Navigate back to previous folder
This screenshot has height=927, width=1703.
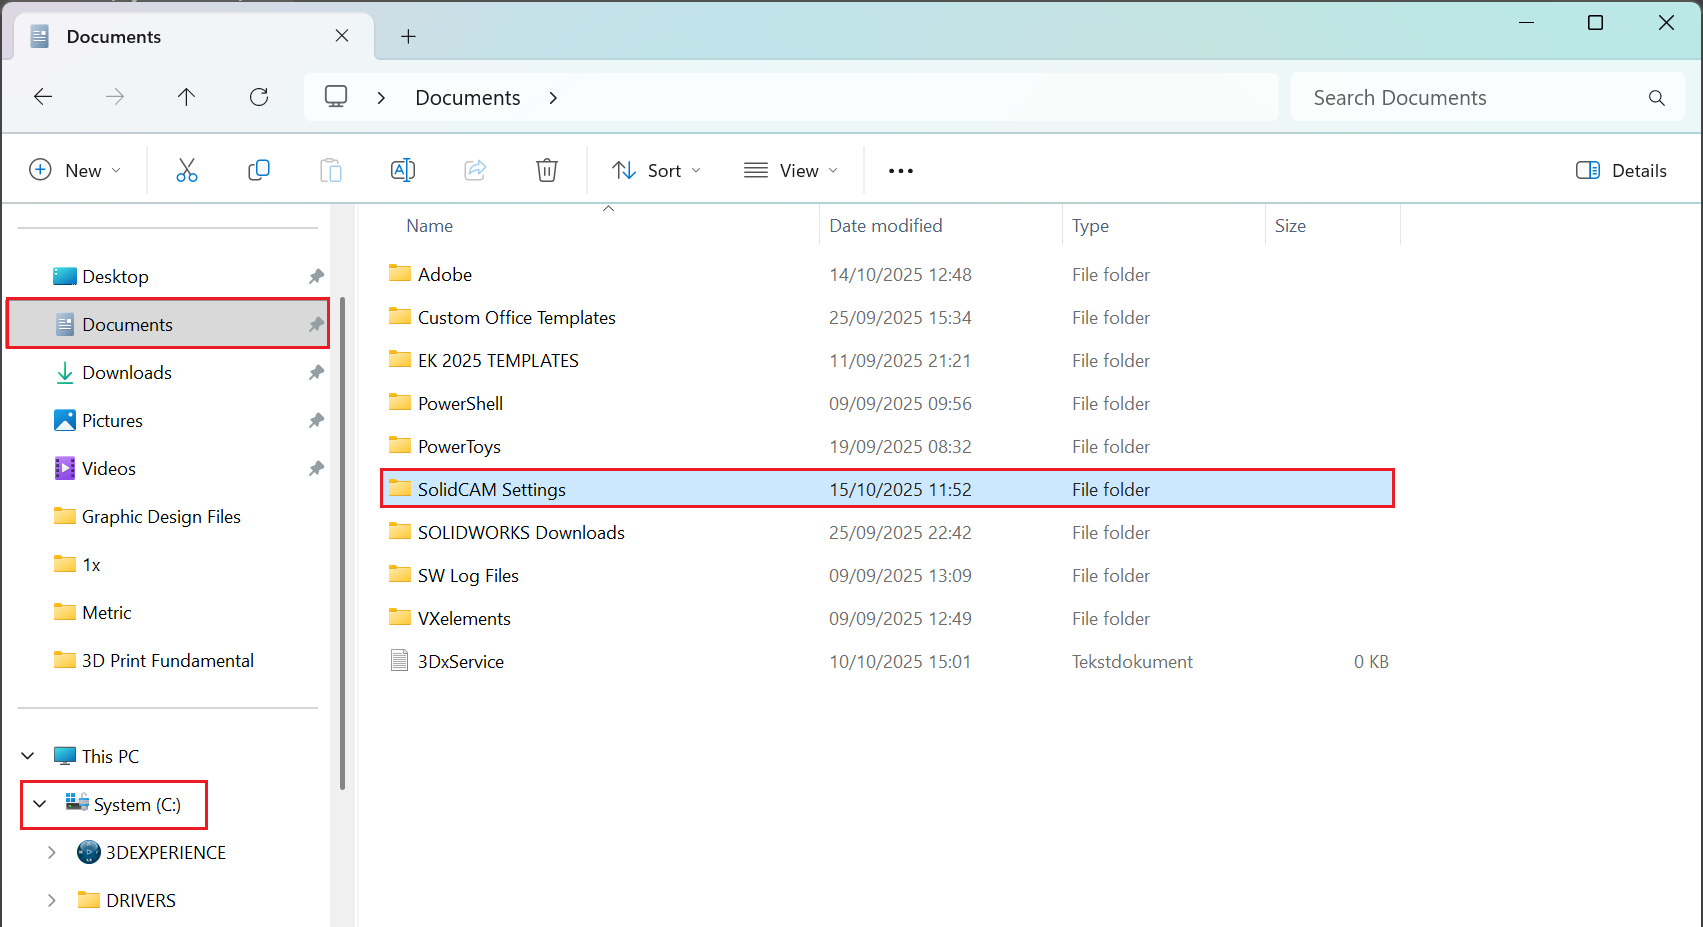43,97
